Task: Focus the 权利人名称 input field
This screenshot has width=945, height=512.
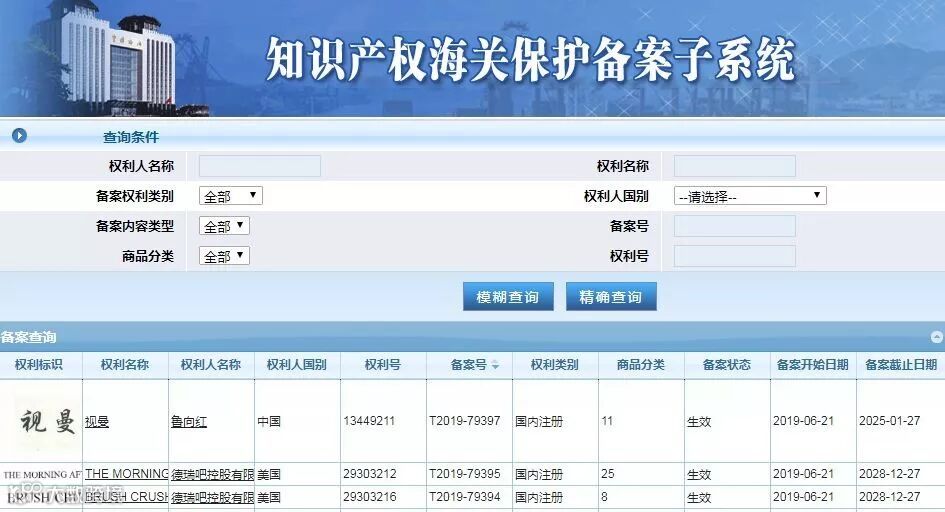Action: tap(260, 166)
